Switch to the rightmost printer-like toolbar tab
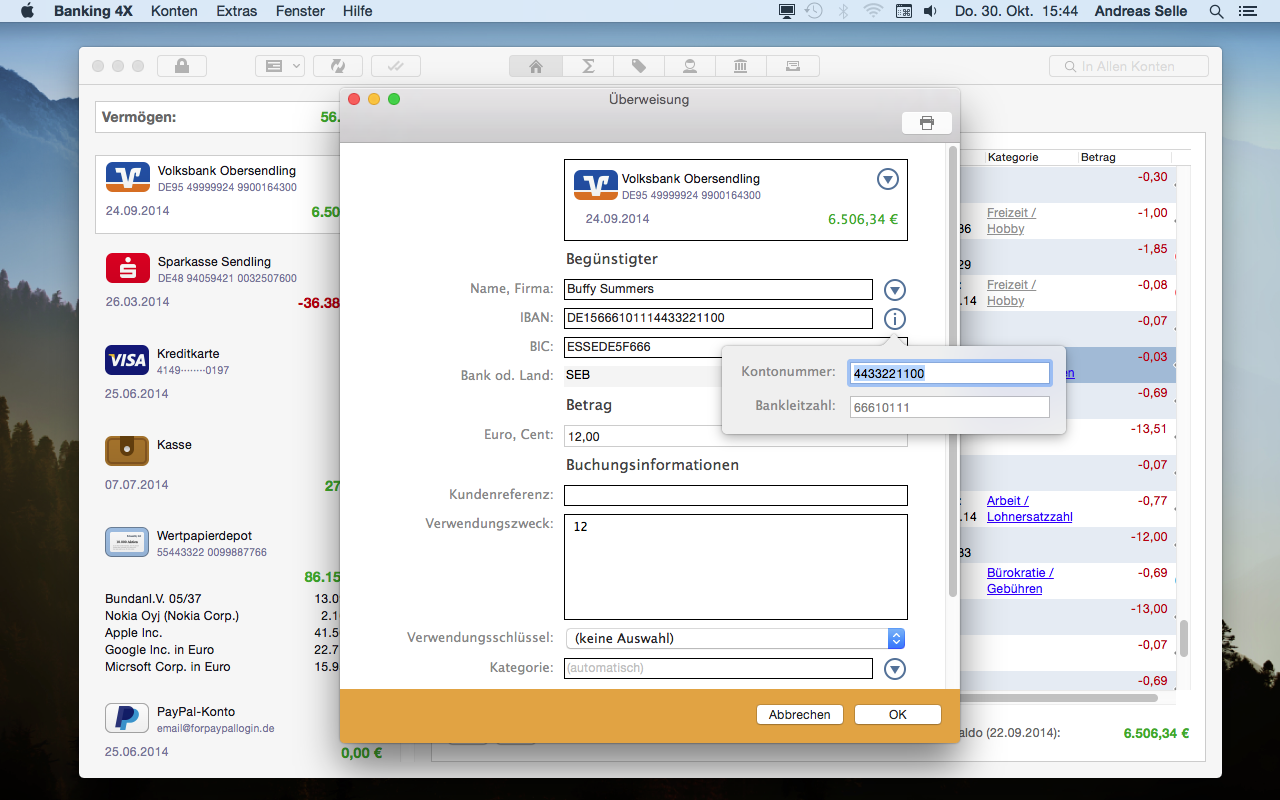 793,66
